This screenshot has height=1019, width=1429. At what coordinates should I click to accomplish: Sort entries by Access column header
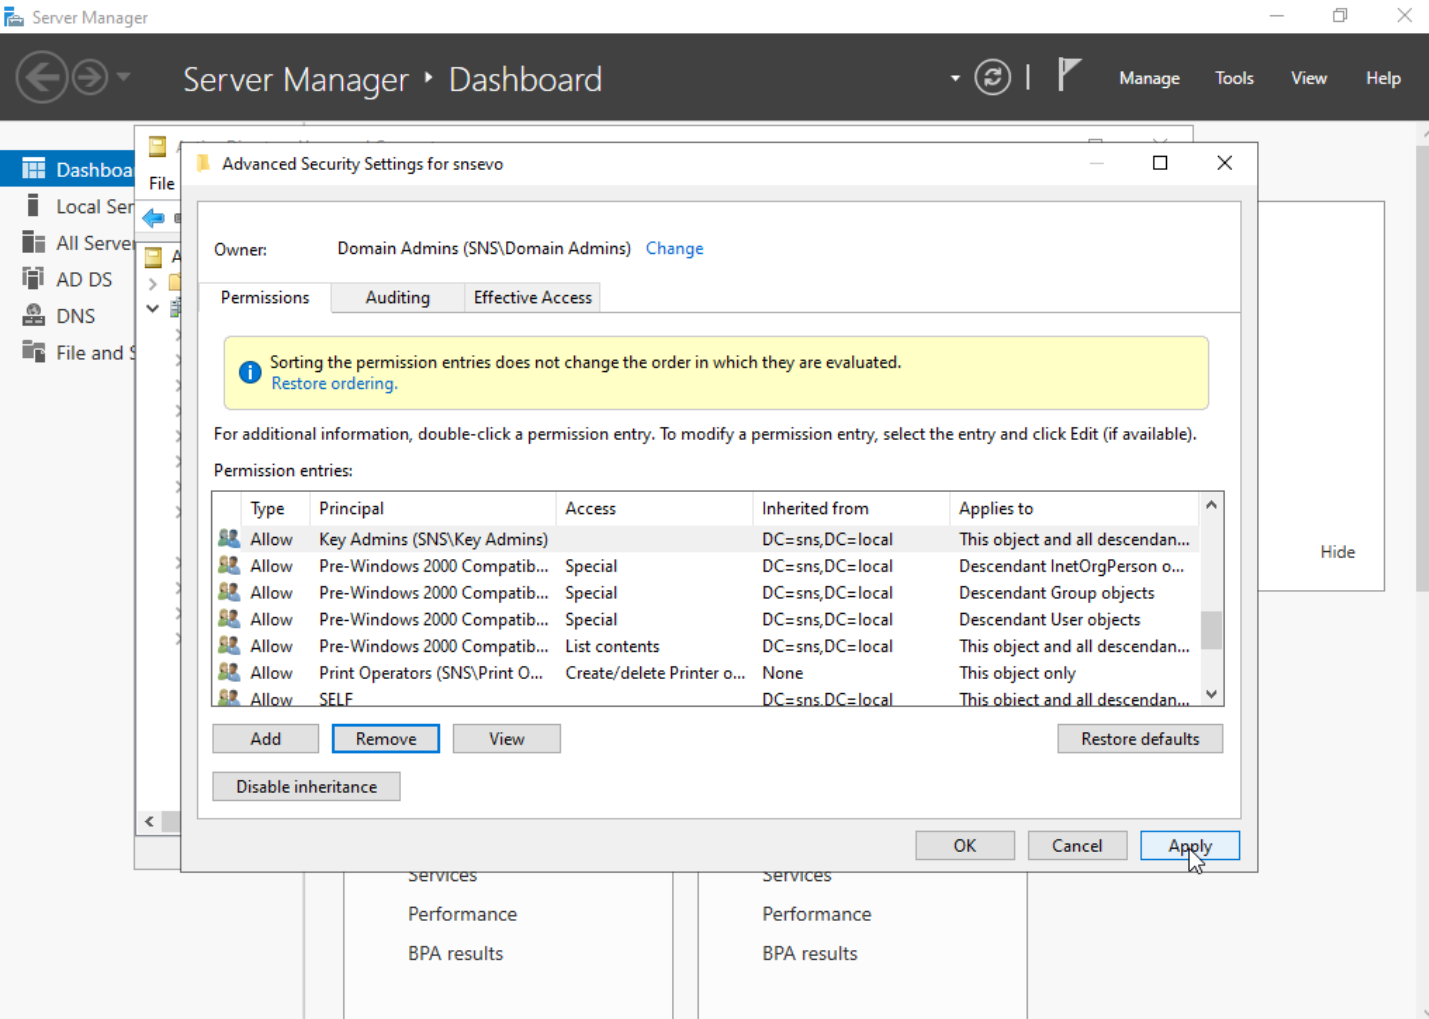[654, 508]
